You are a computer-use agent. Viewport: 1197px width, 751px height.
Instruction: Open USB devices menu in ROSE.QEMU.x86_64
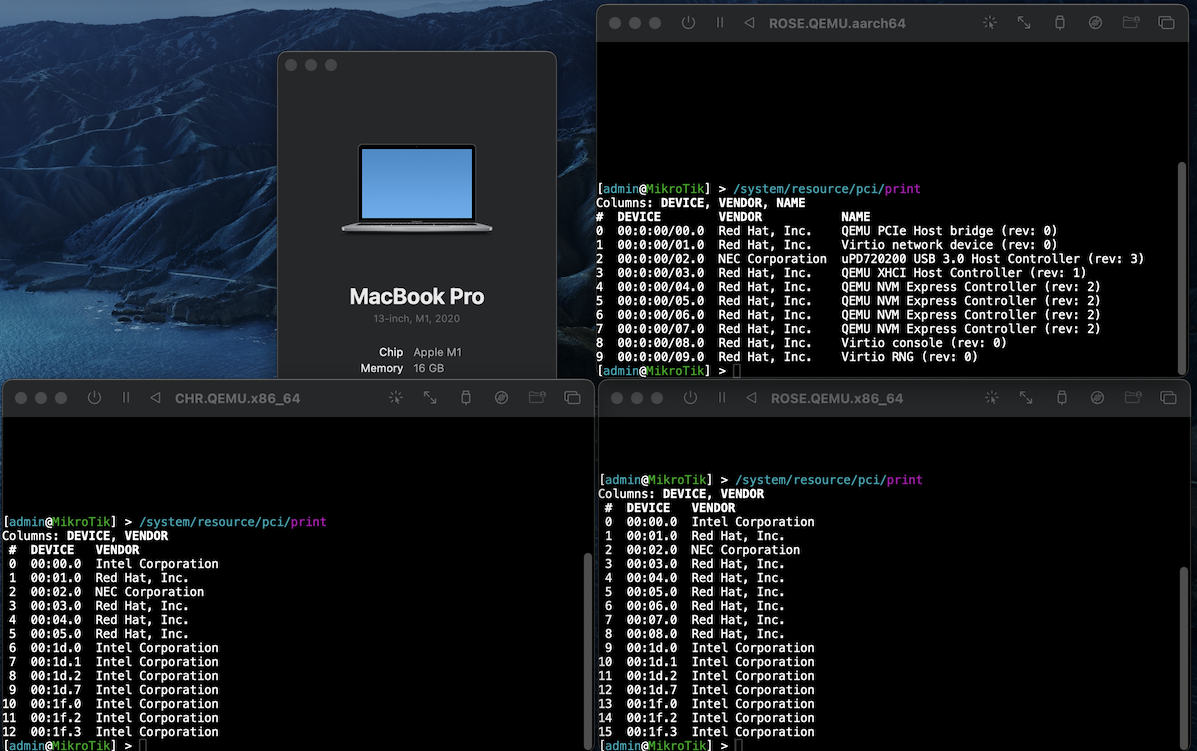coord(1062,398)
